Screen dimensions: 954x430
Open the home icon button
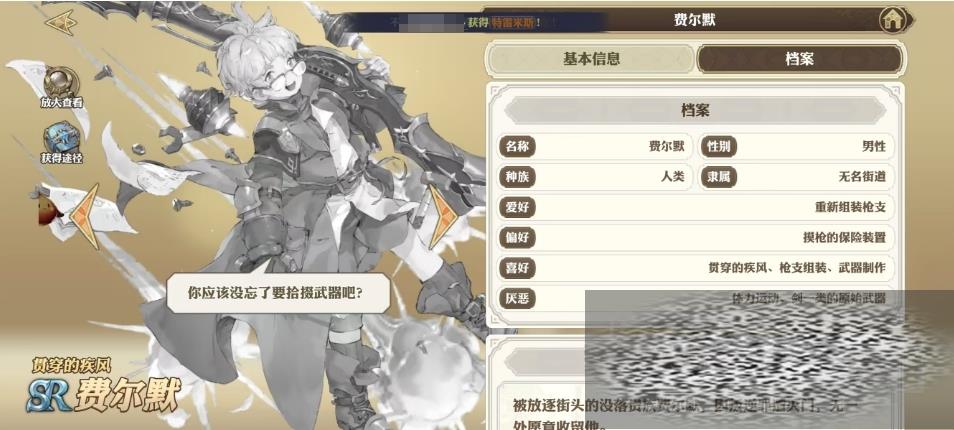click(x=893, y=20)
